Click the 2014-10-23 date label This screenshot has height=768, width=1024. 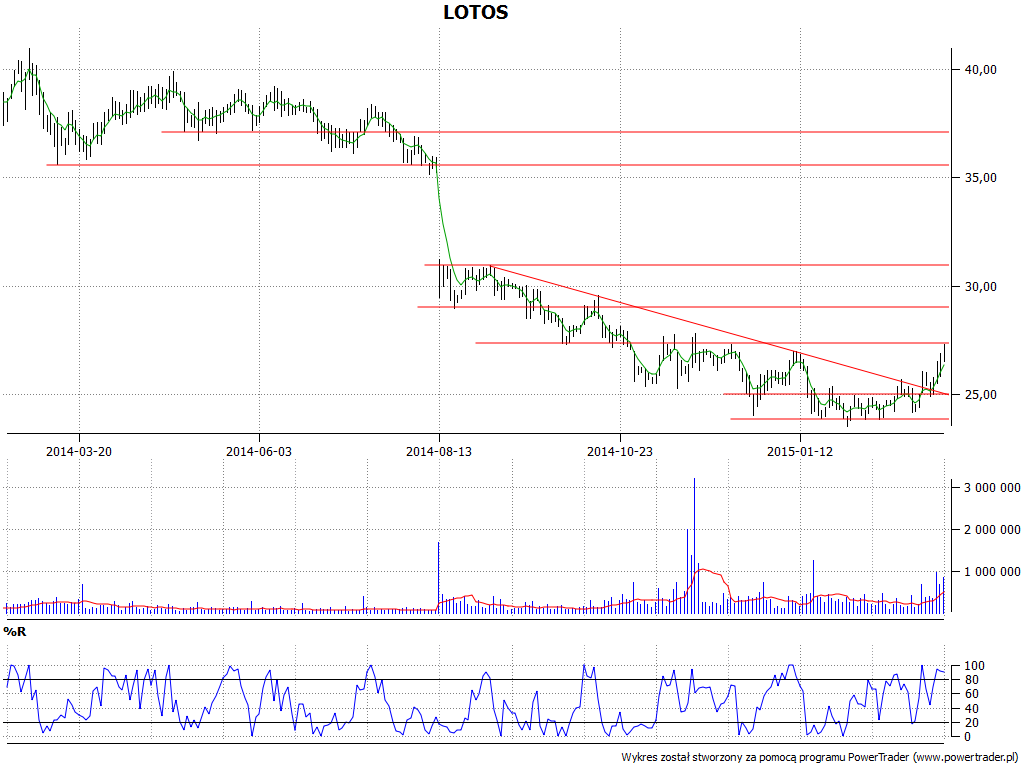coord(620,451)
